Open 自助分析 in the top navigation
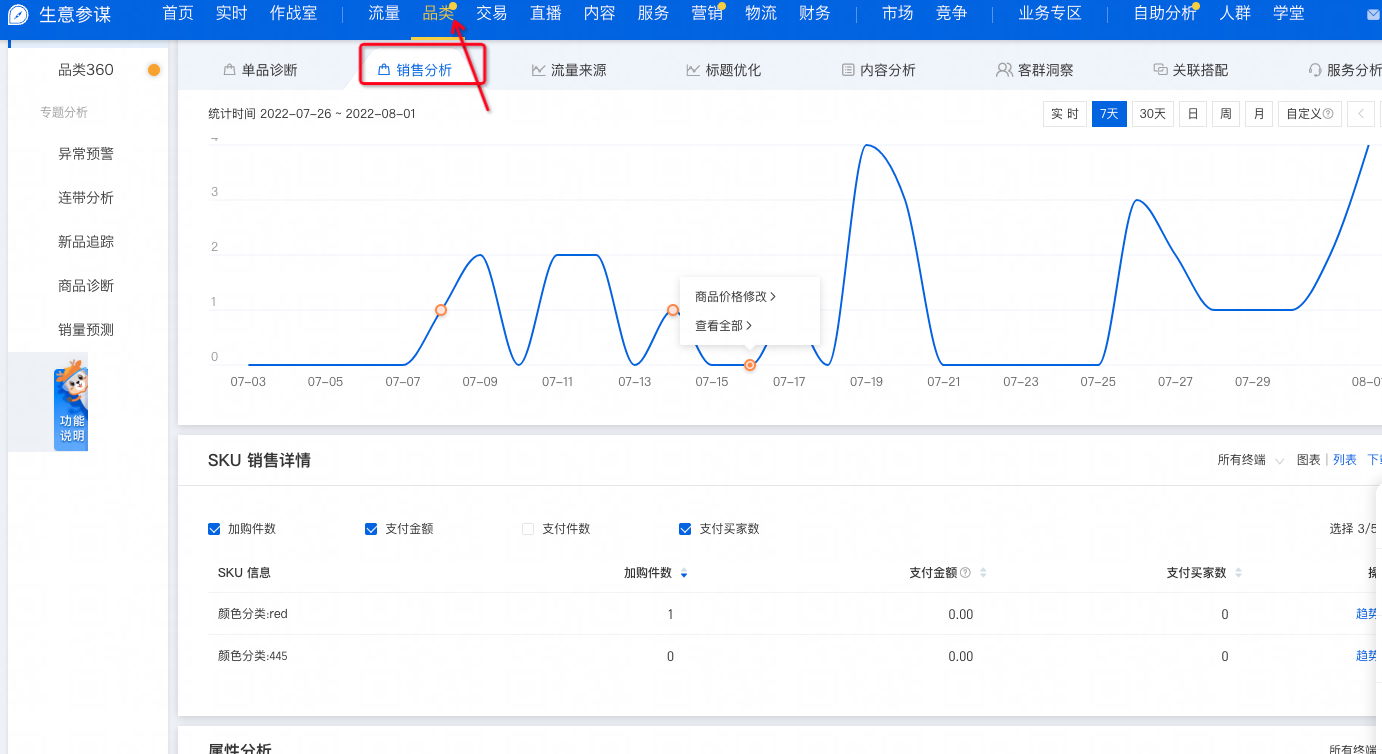 click(1165, 14)
